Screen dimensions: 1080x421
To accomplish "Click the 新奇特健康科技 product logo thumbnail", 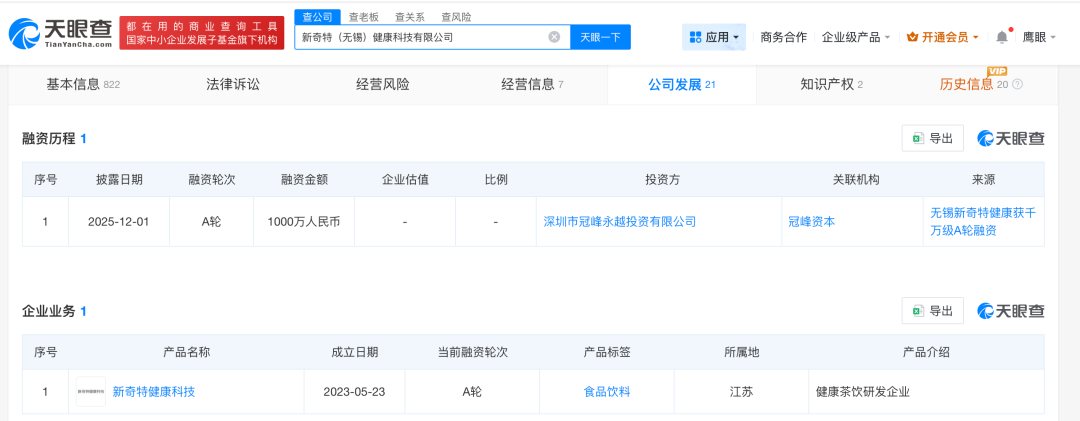I will click(91, 391).
